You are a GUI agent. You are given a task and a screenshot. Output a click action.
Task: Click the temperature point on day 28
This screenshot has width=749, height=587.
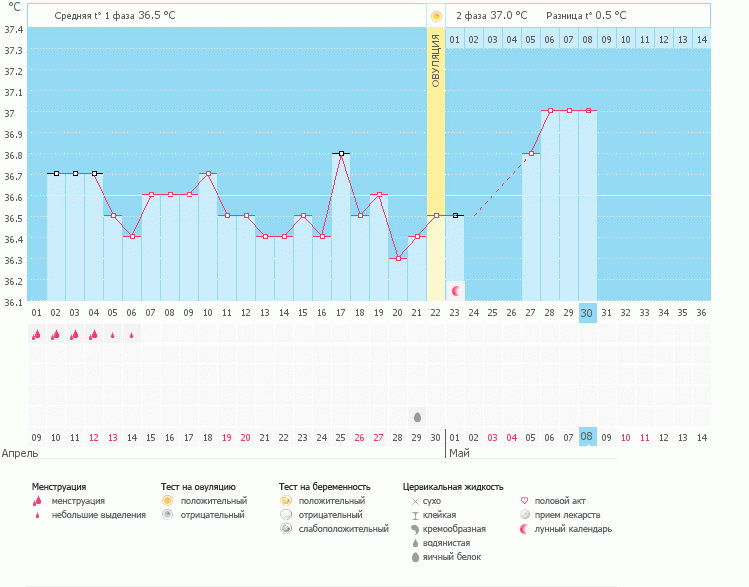point(550,111)
